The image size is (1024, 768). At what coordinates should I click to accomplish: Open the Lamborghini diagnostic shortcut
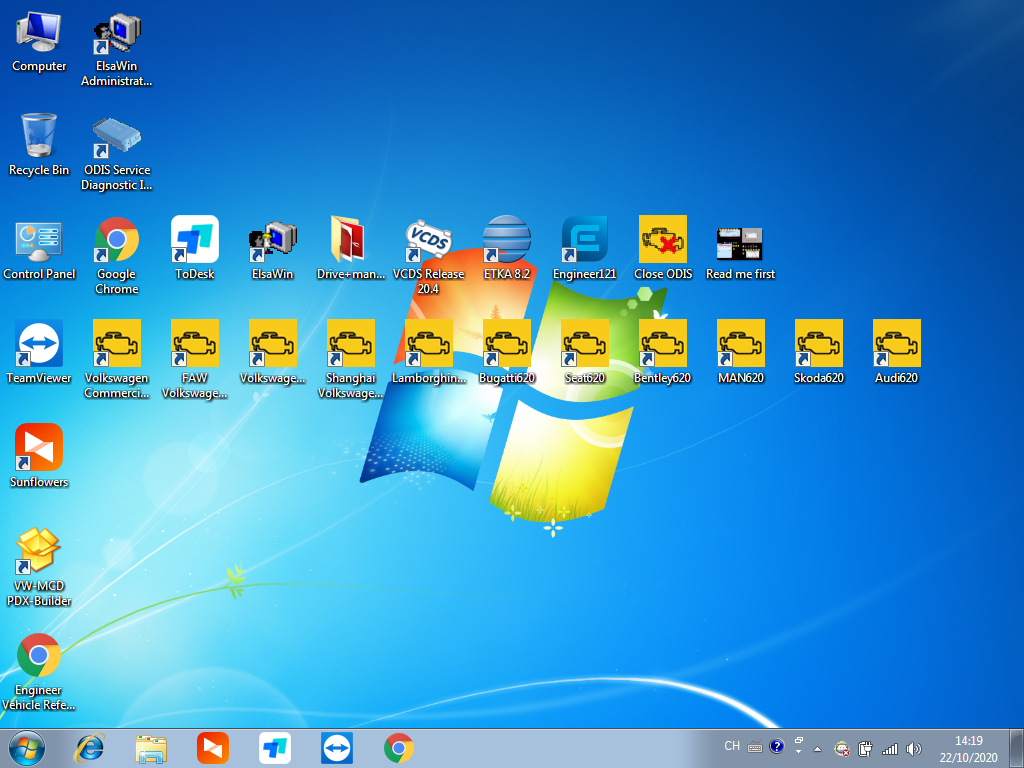coord(428,343)
